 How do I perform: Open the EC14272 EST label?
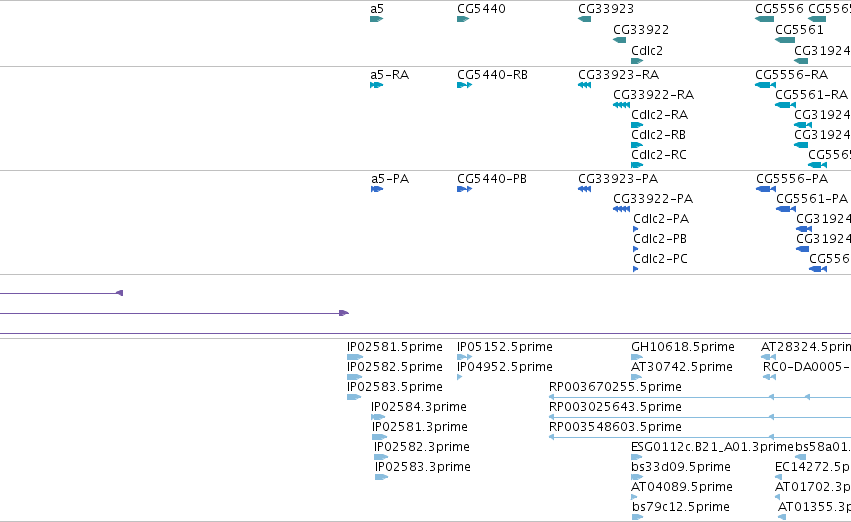click(x=812, y=468)
